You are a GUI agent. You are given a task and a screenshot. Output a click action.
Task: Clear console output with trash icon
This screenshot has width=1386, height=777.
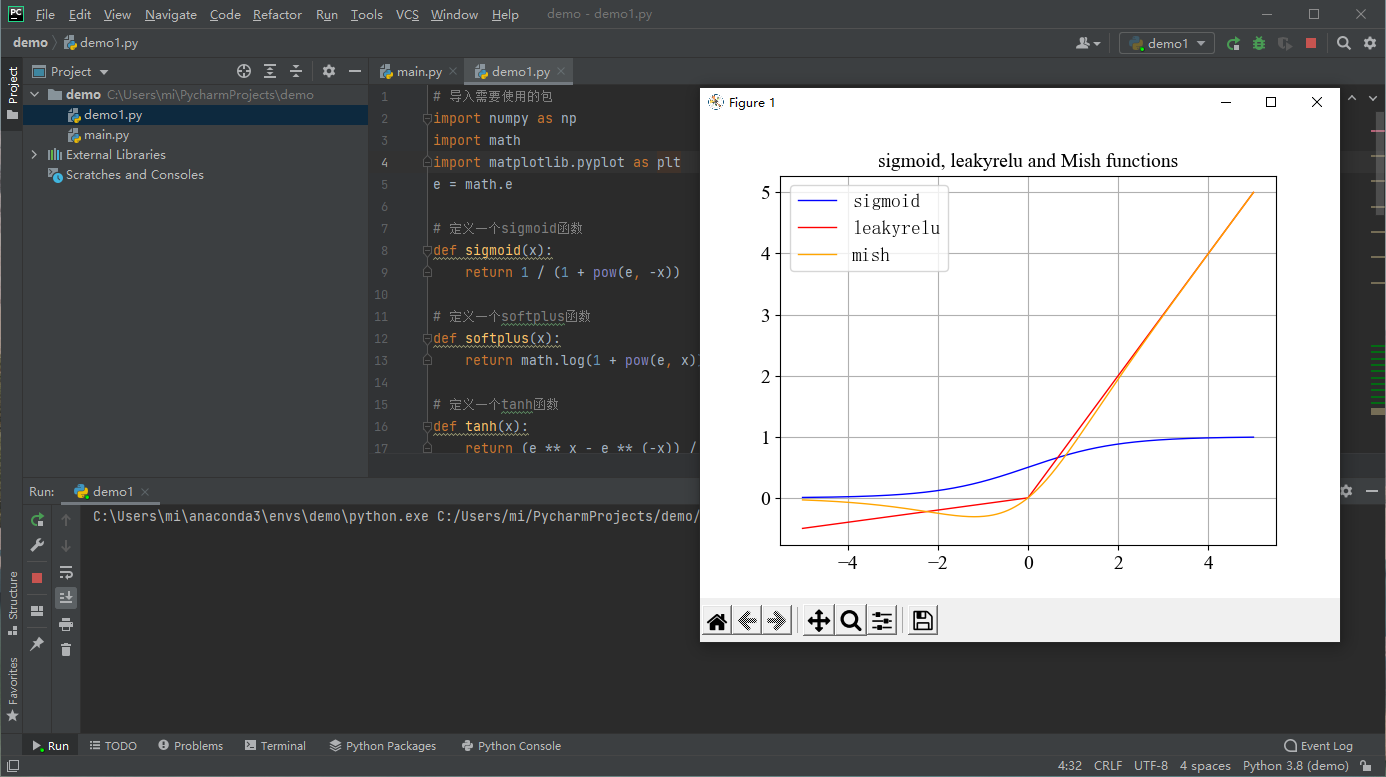point(66,649)
